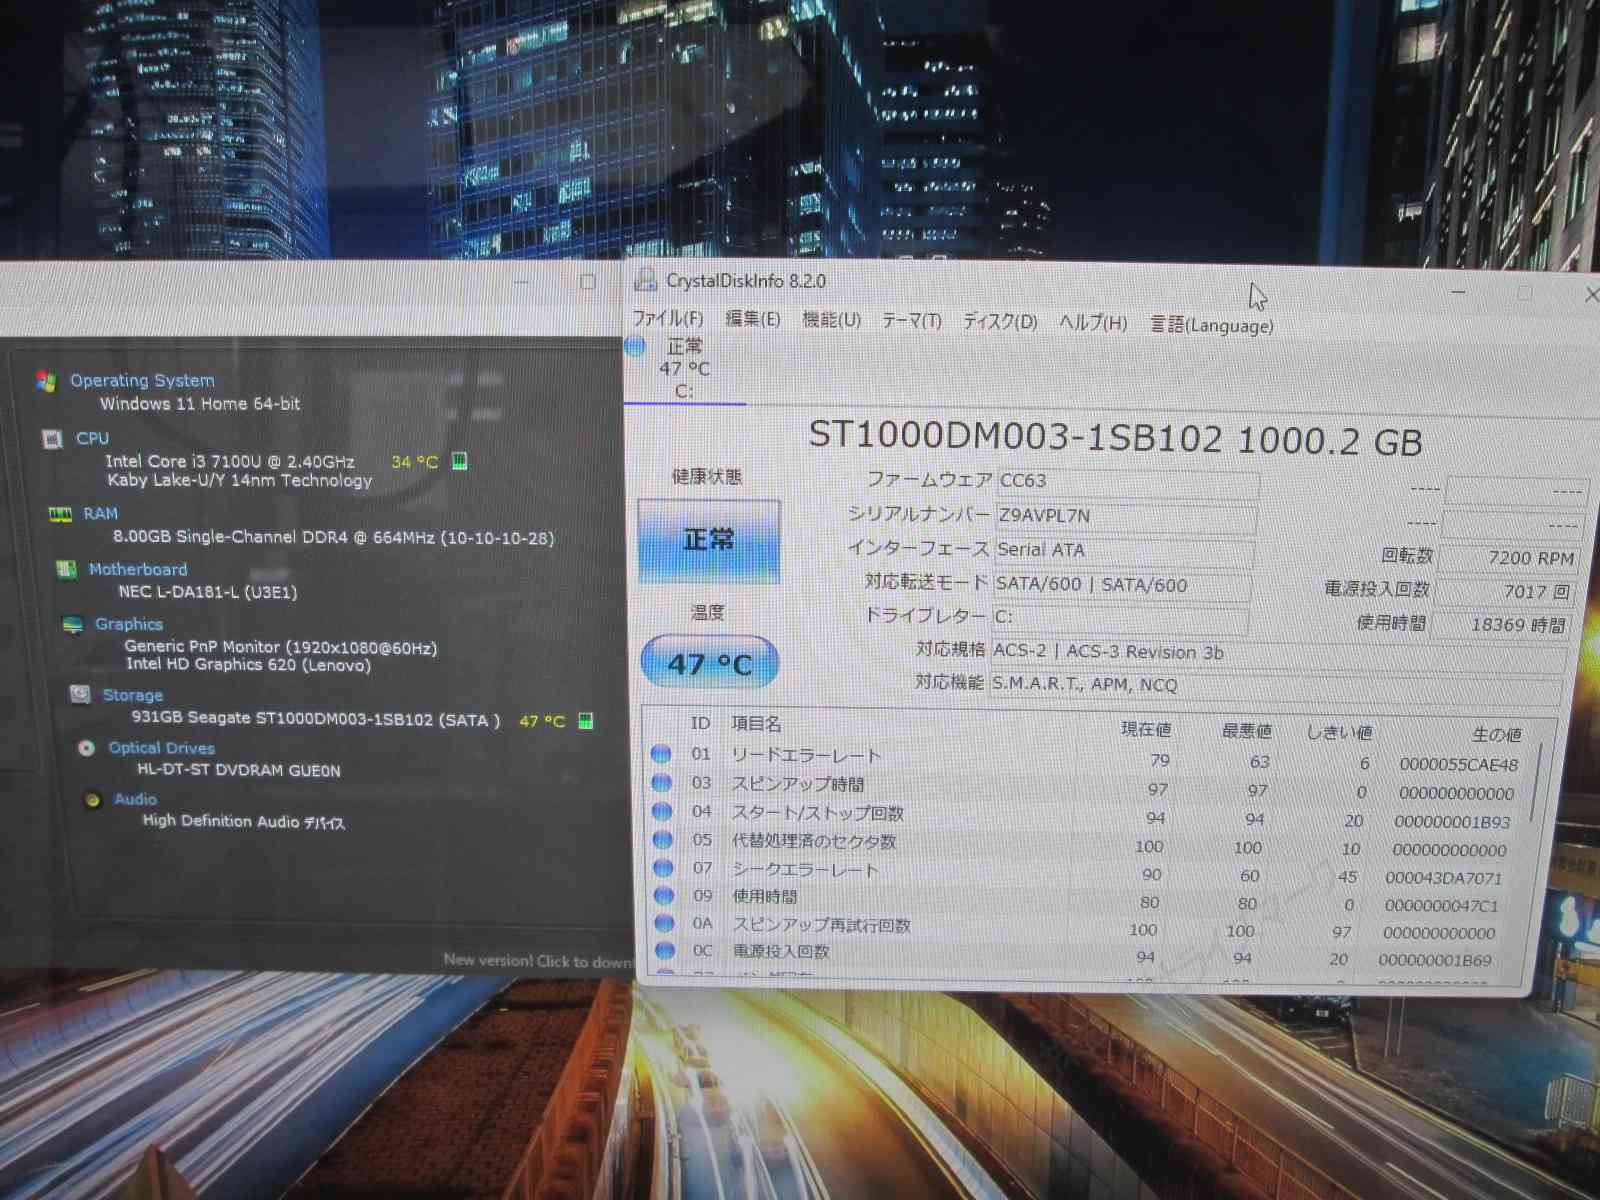The width and height of the screenshot is (1600, 1200).
Task: Open the Graphics section link
Action: tap(129, 624)
